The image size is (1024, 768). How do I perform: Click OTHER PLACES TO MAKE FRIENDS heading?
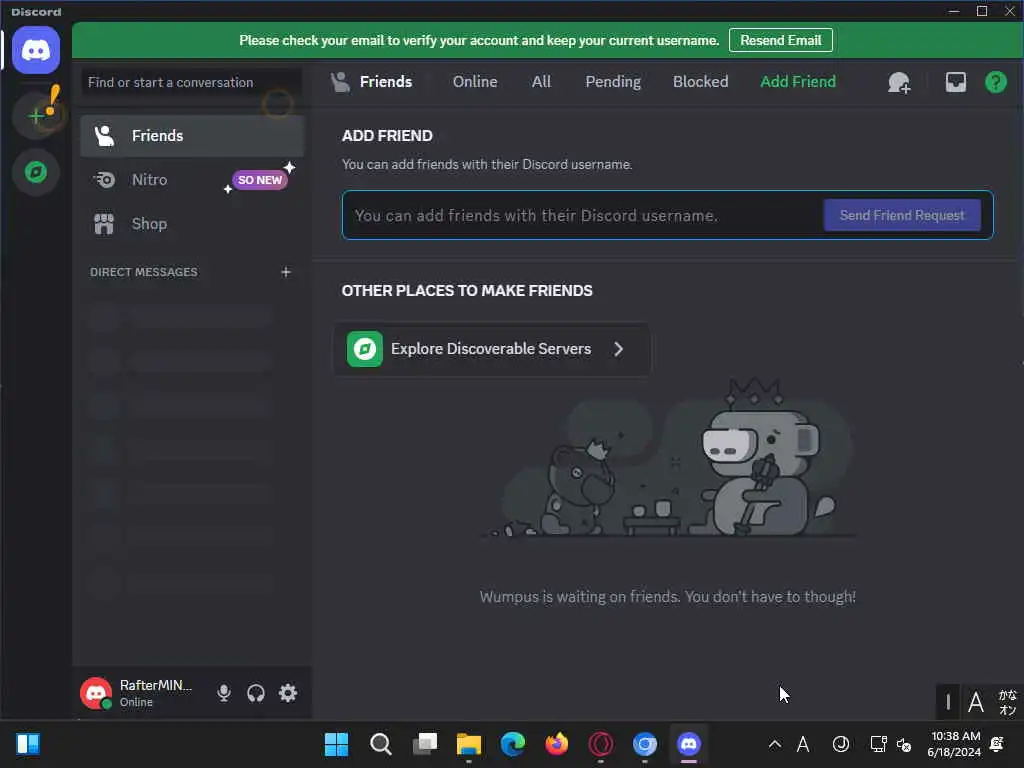(x=467, y=291)
